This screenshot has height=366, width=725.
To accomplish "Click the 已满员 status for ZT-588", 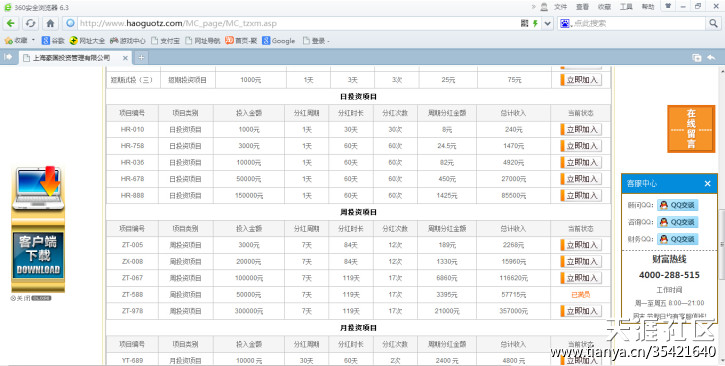I will 581,295.
